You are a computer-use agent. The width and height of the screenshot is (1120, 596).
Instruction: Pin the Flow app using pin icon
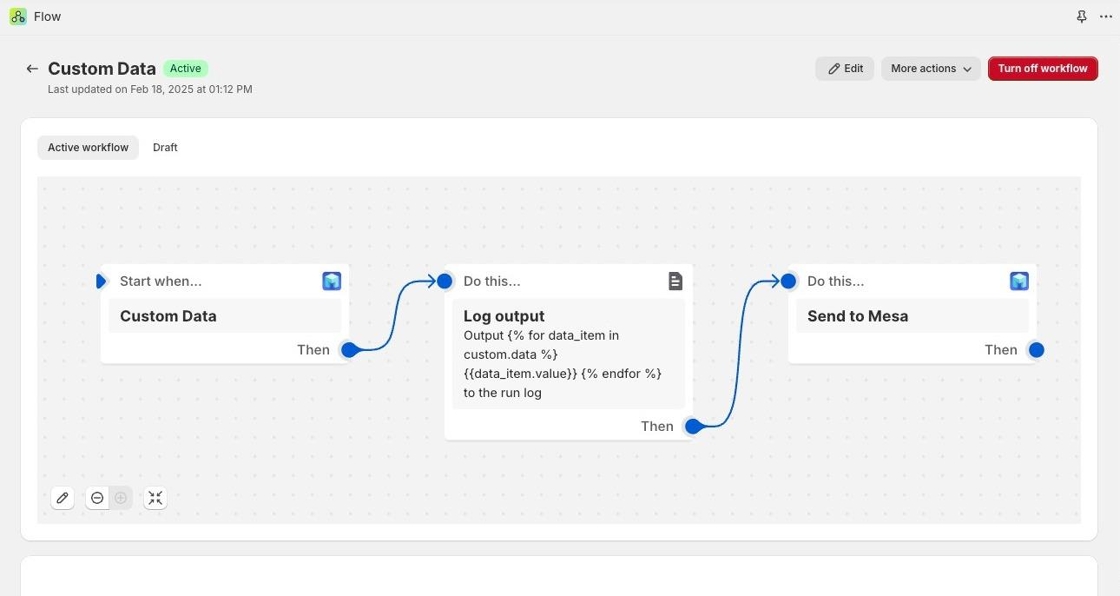pyautogui.click(x=1081, y=17)
